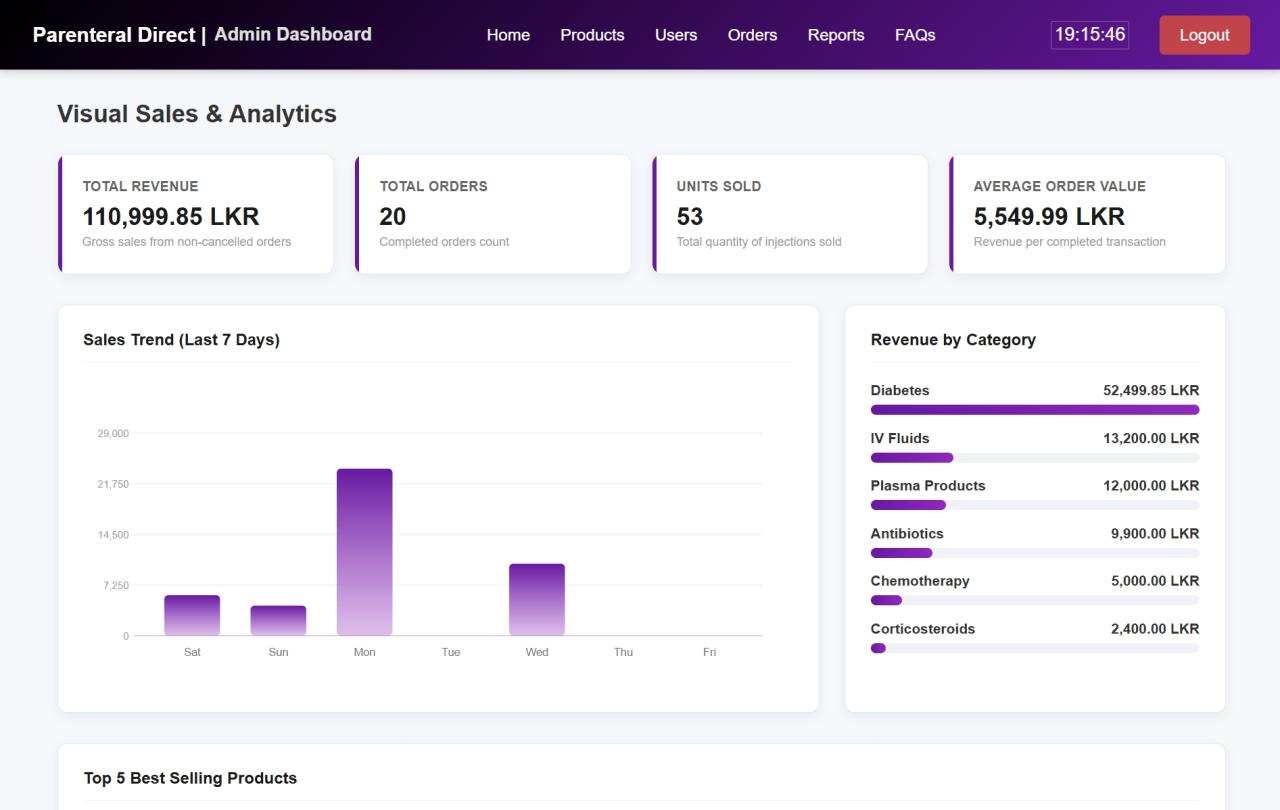1280x810 pixels.
Task: Click the live clock display
Action: coord(1090,35)
